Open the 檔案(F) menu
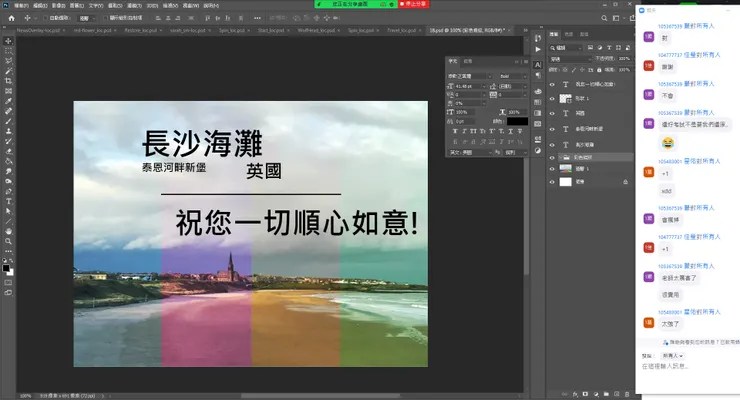Image resolution: width=740 pixels, height=400 pixels. point(21,6)
